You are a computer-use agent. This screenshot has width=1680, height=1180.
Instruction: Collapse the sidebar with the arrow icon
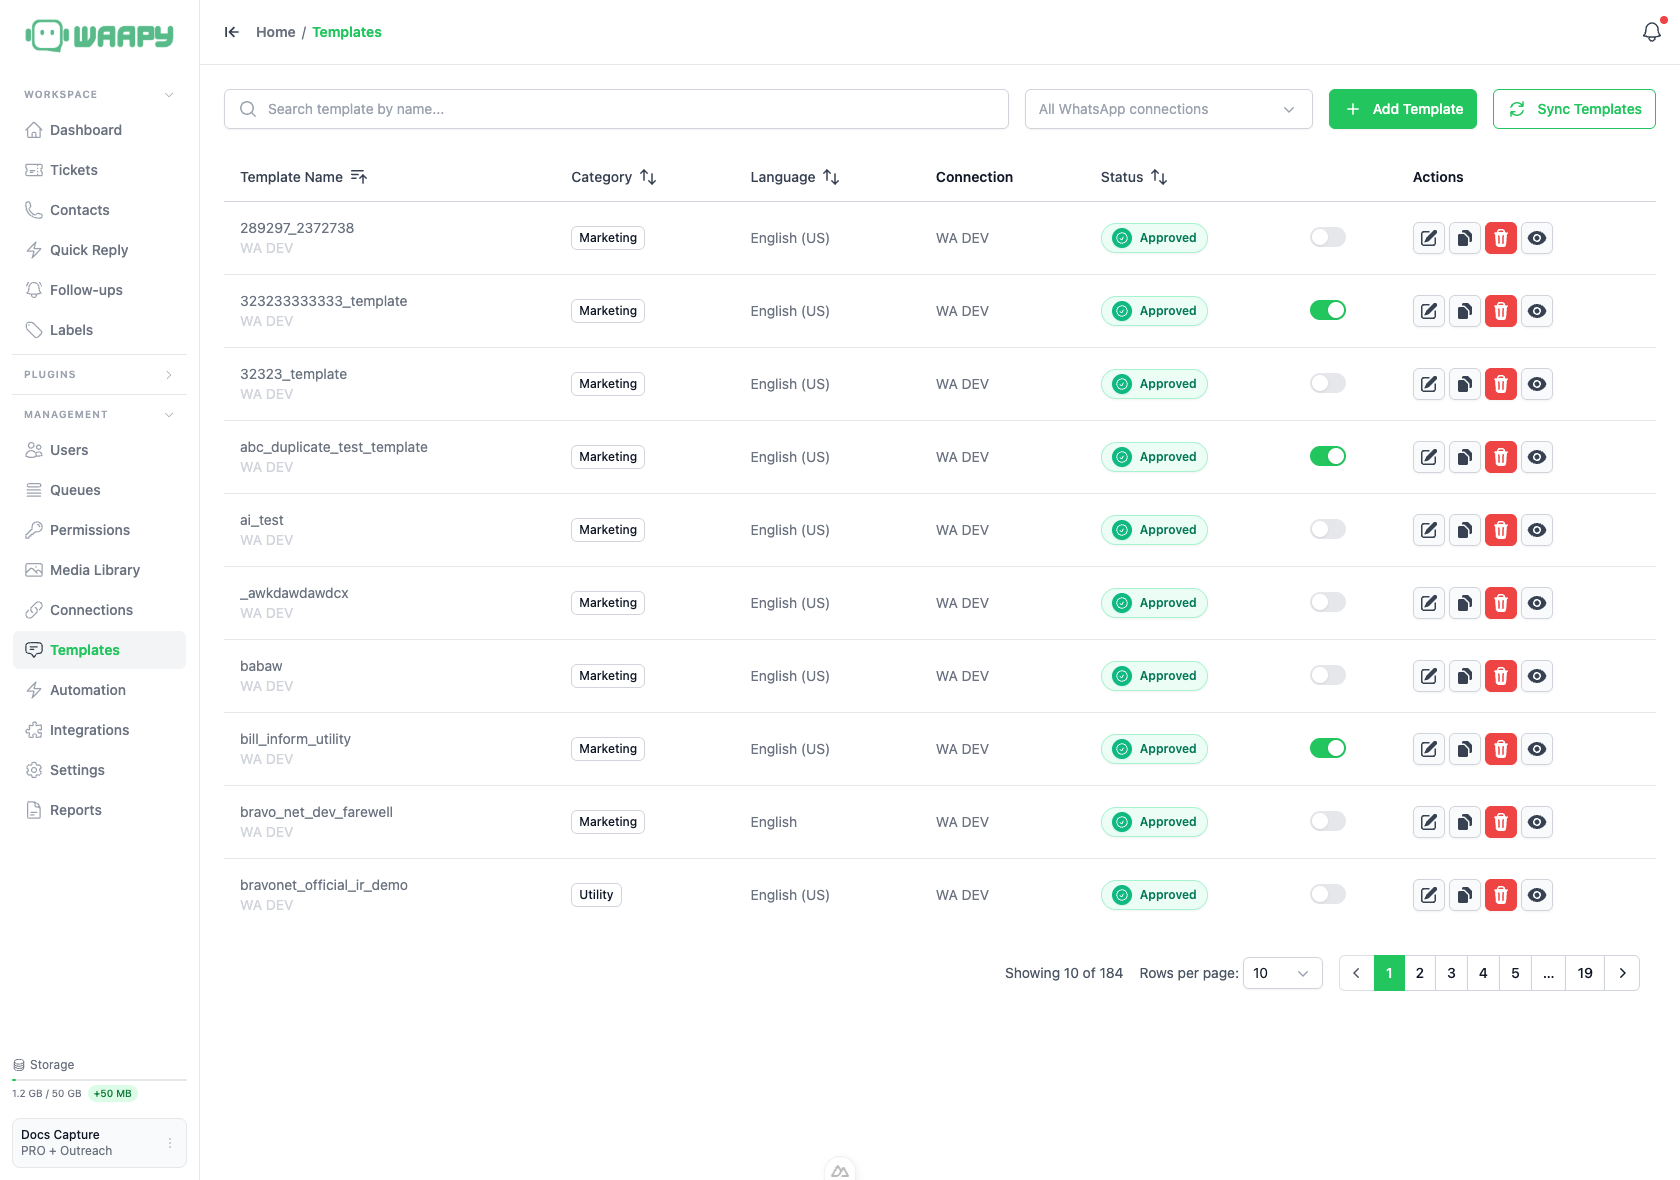pyautogui.click(x=232, y=32)
